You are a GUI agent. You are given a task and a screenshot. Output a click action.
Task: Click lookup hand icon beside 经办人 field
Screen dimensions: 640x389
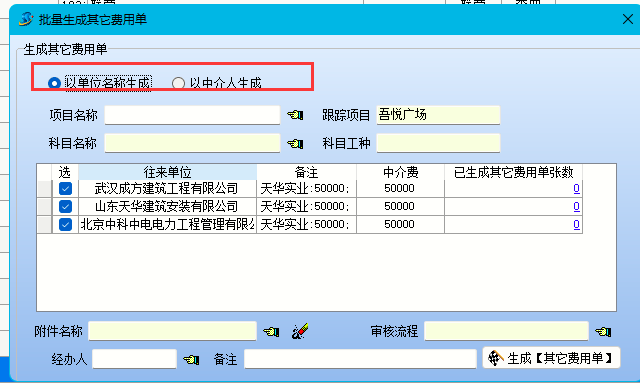click(x=191, y=360)
